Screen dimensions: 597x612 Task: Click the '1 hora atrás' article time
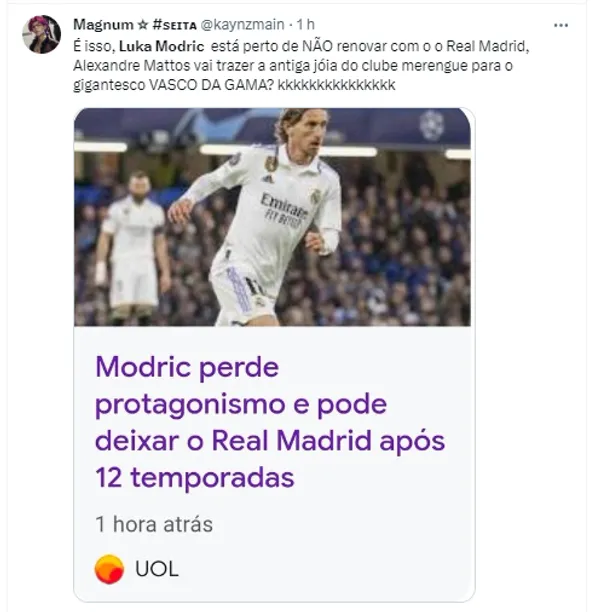click(x=154, y=524)
